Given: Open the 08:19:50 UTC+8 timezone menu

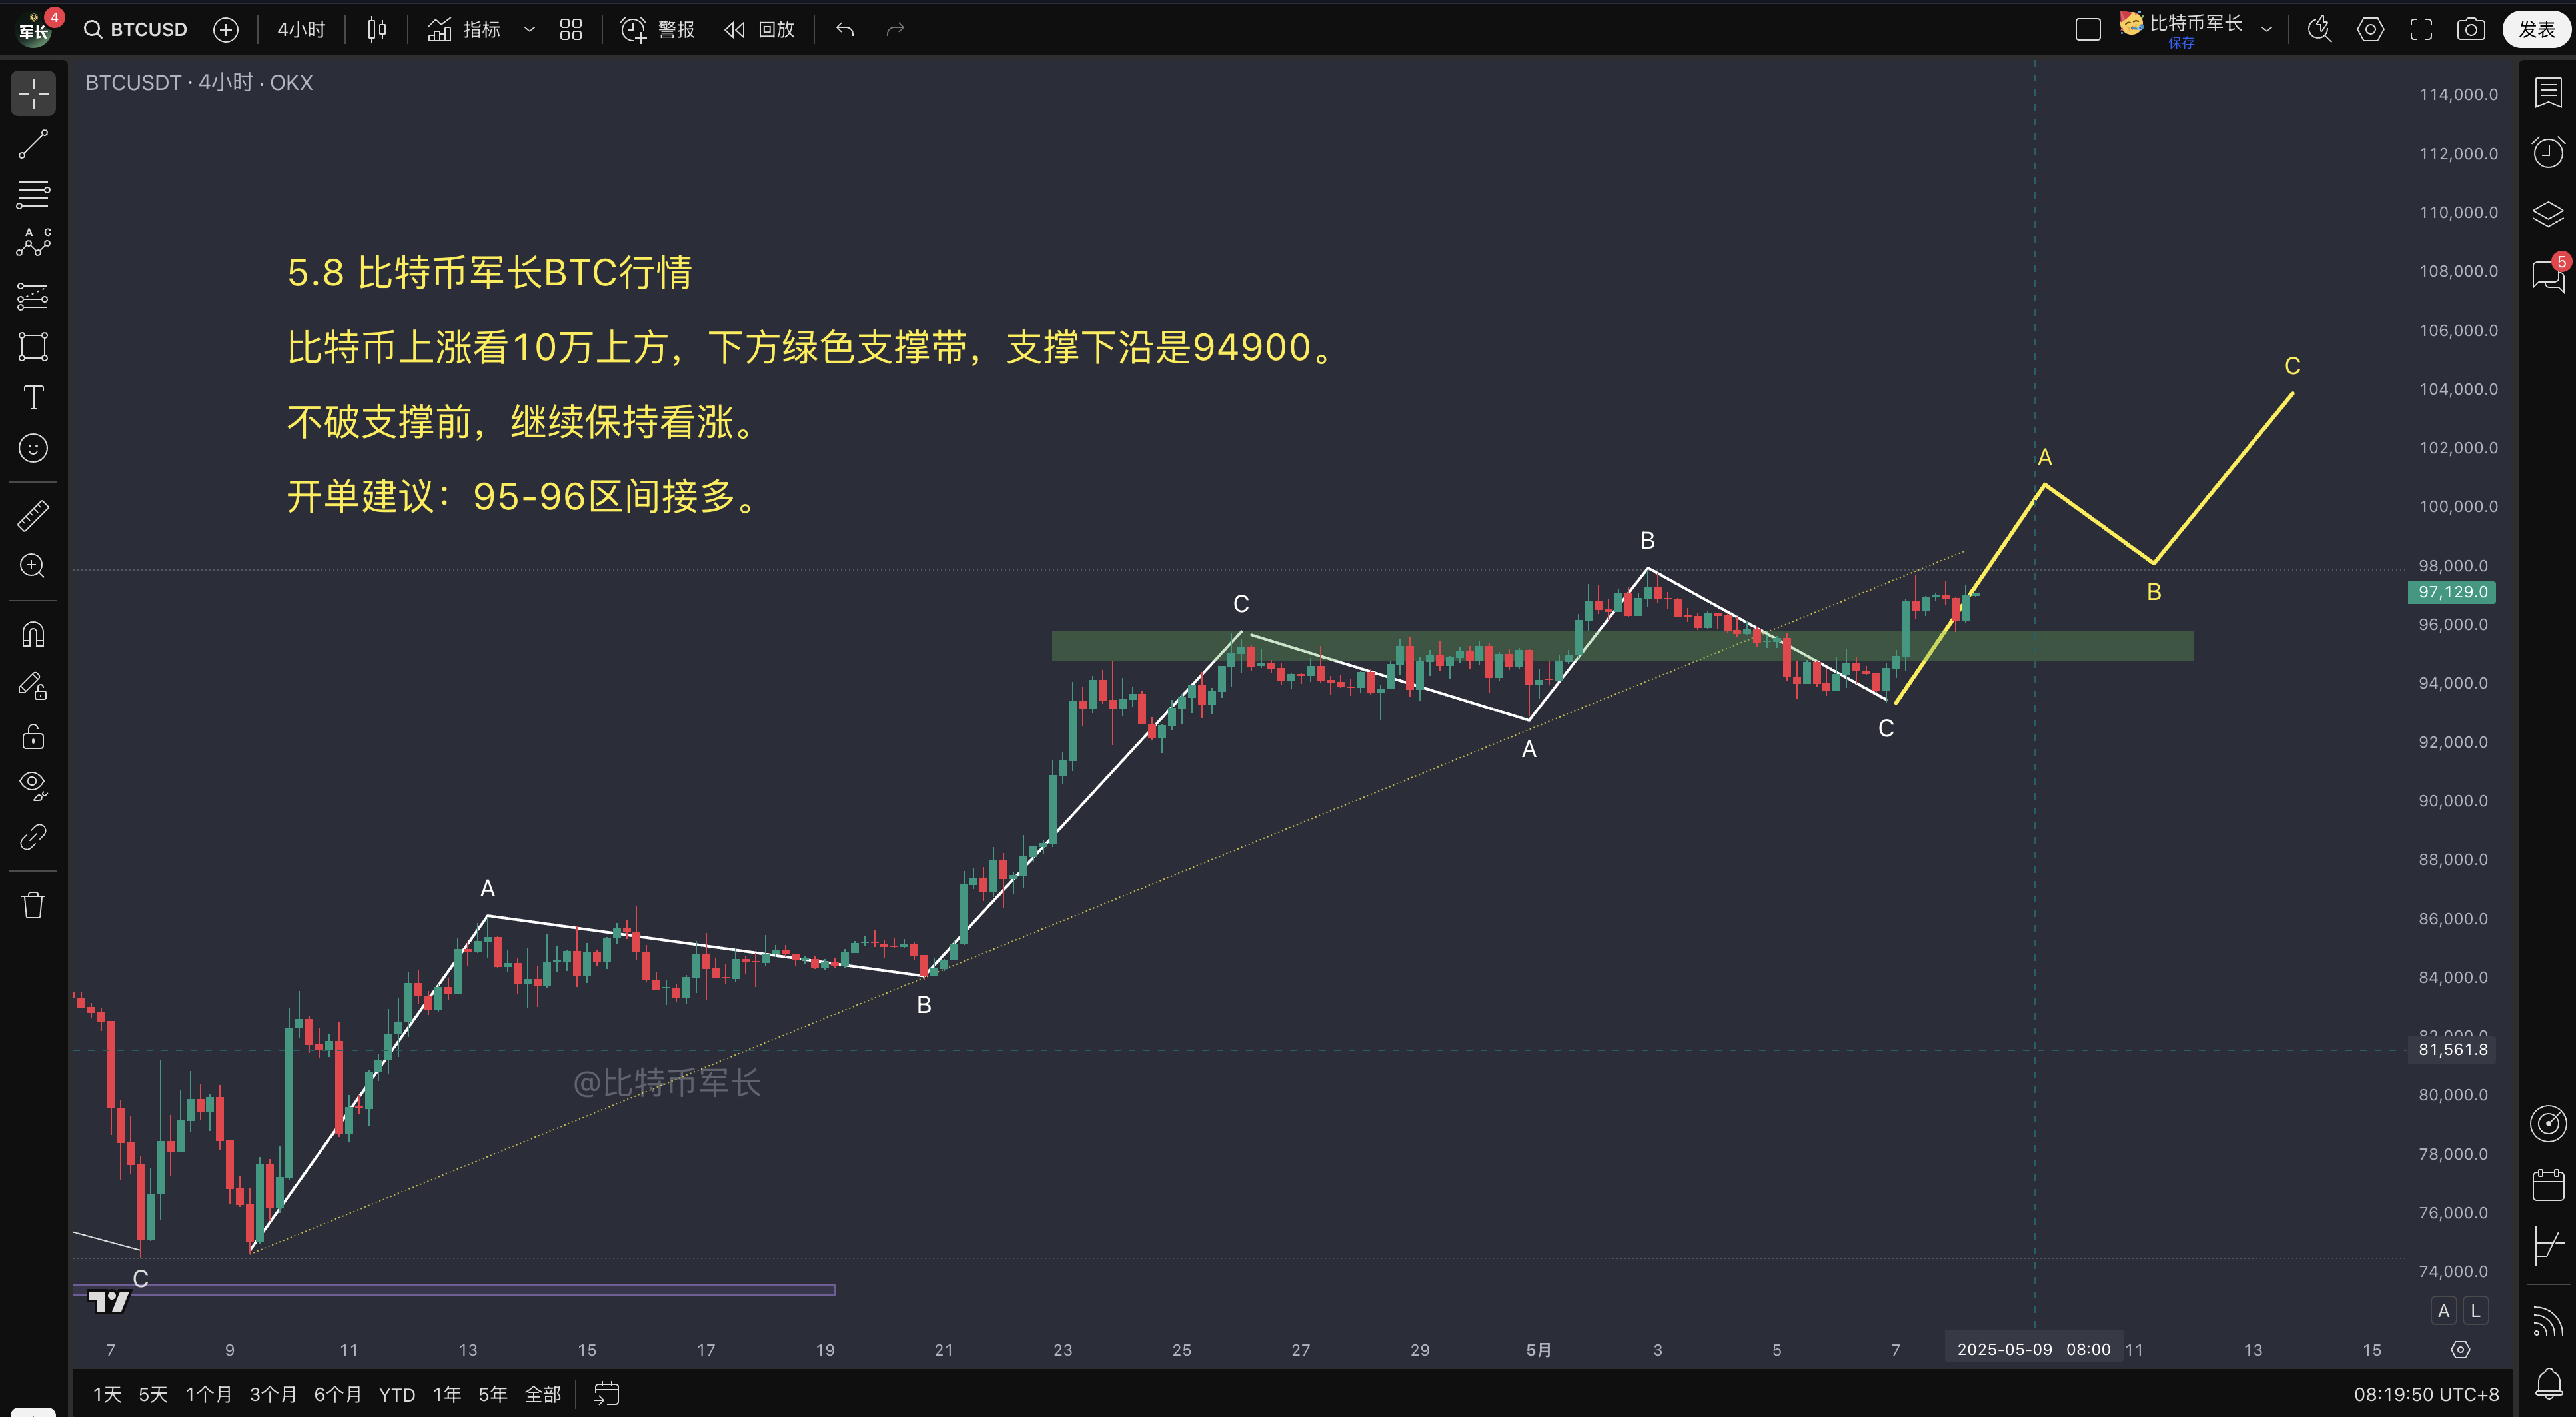Looking at the screenshot, I should (x=2426, y=1394).
